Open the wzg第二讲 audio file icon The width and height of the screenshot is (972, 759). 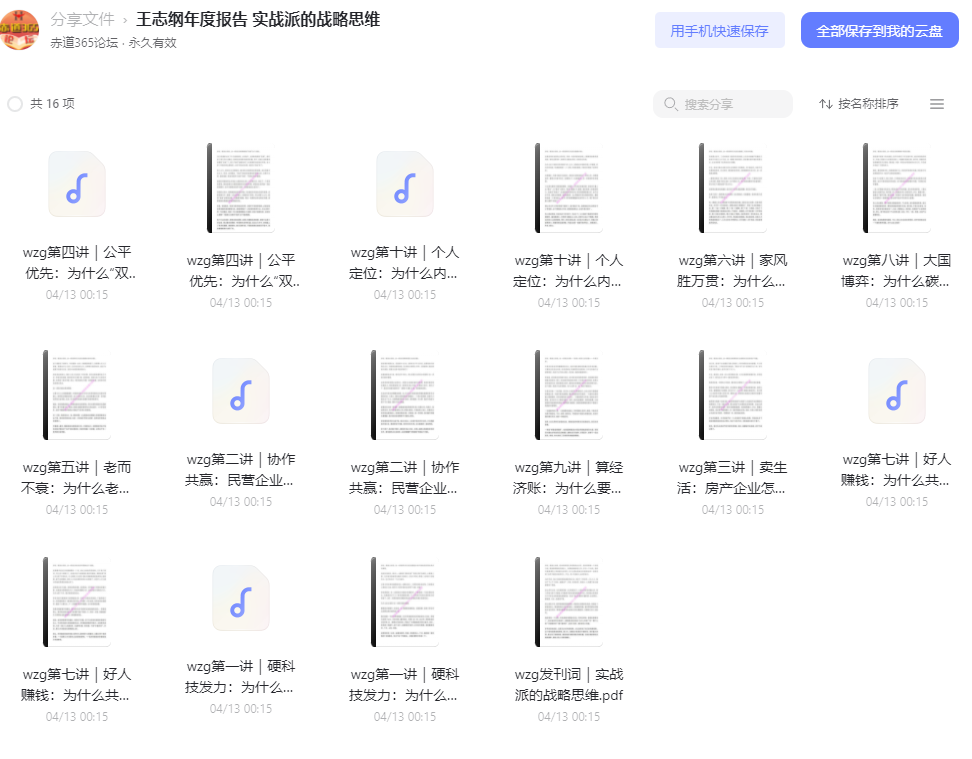(241, 391)
